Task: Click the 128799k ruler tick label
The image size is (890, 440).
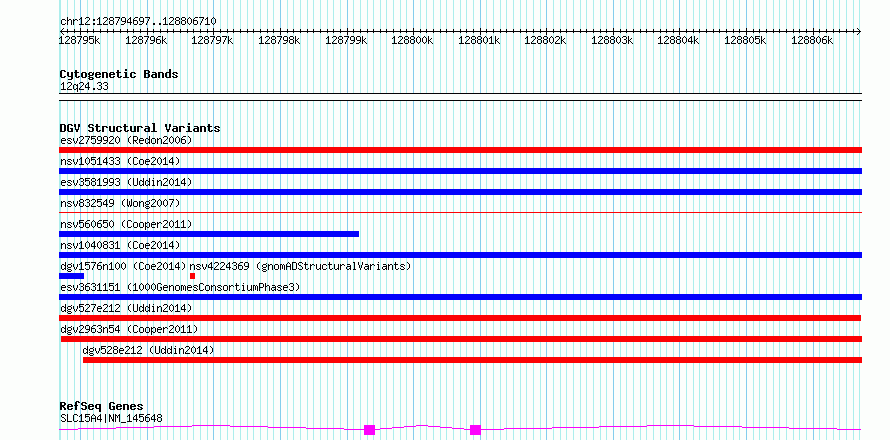Action: 346,40
